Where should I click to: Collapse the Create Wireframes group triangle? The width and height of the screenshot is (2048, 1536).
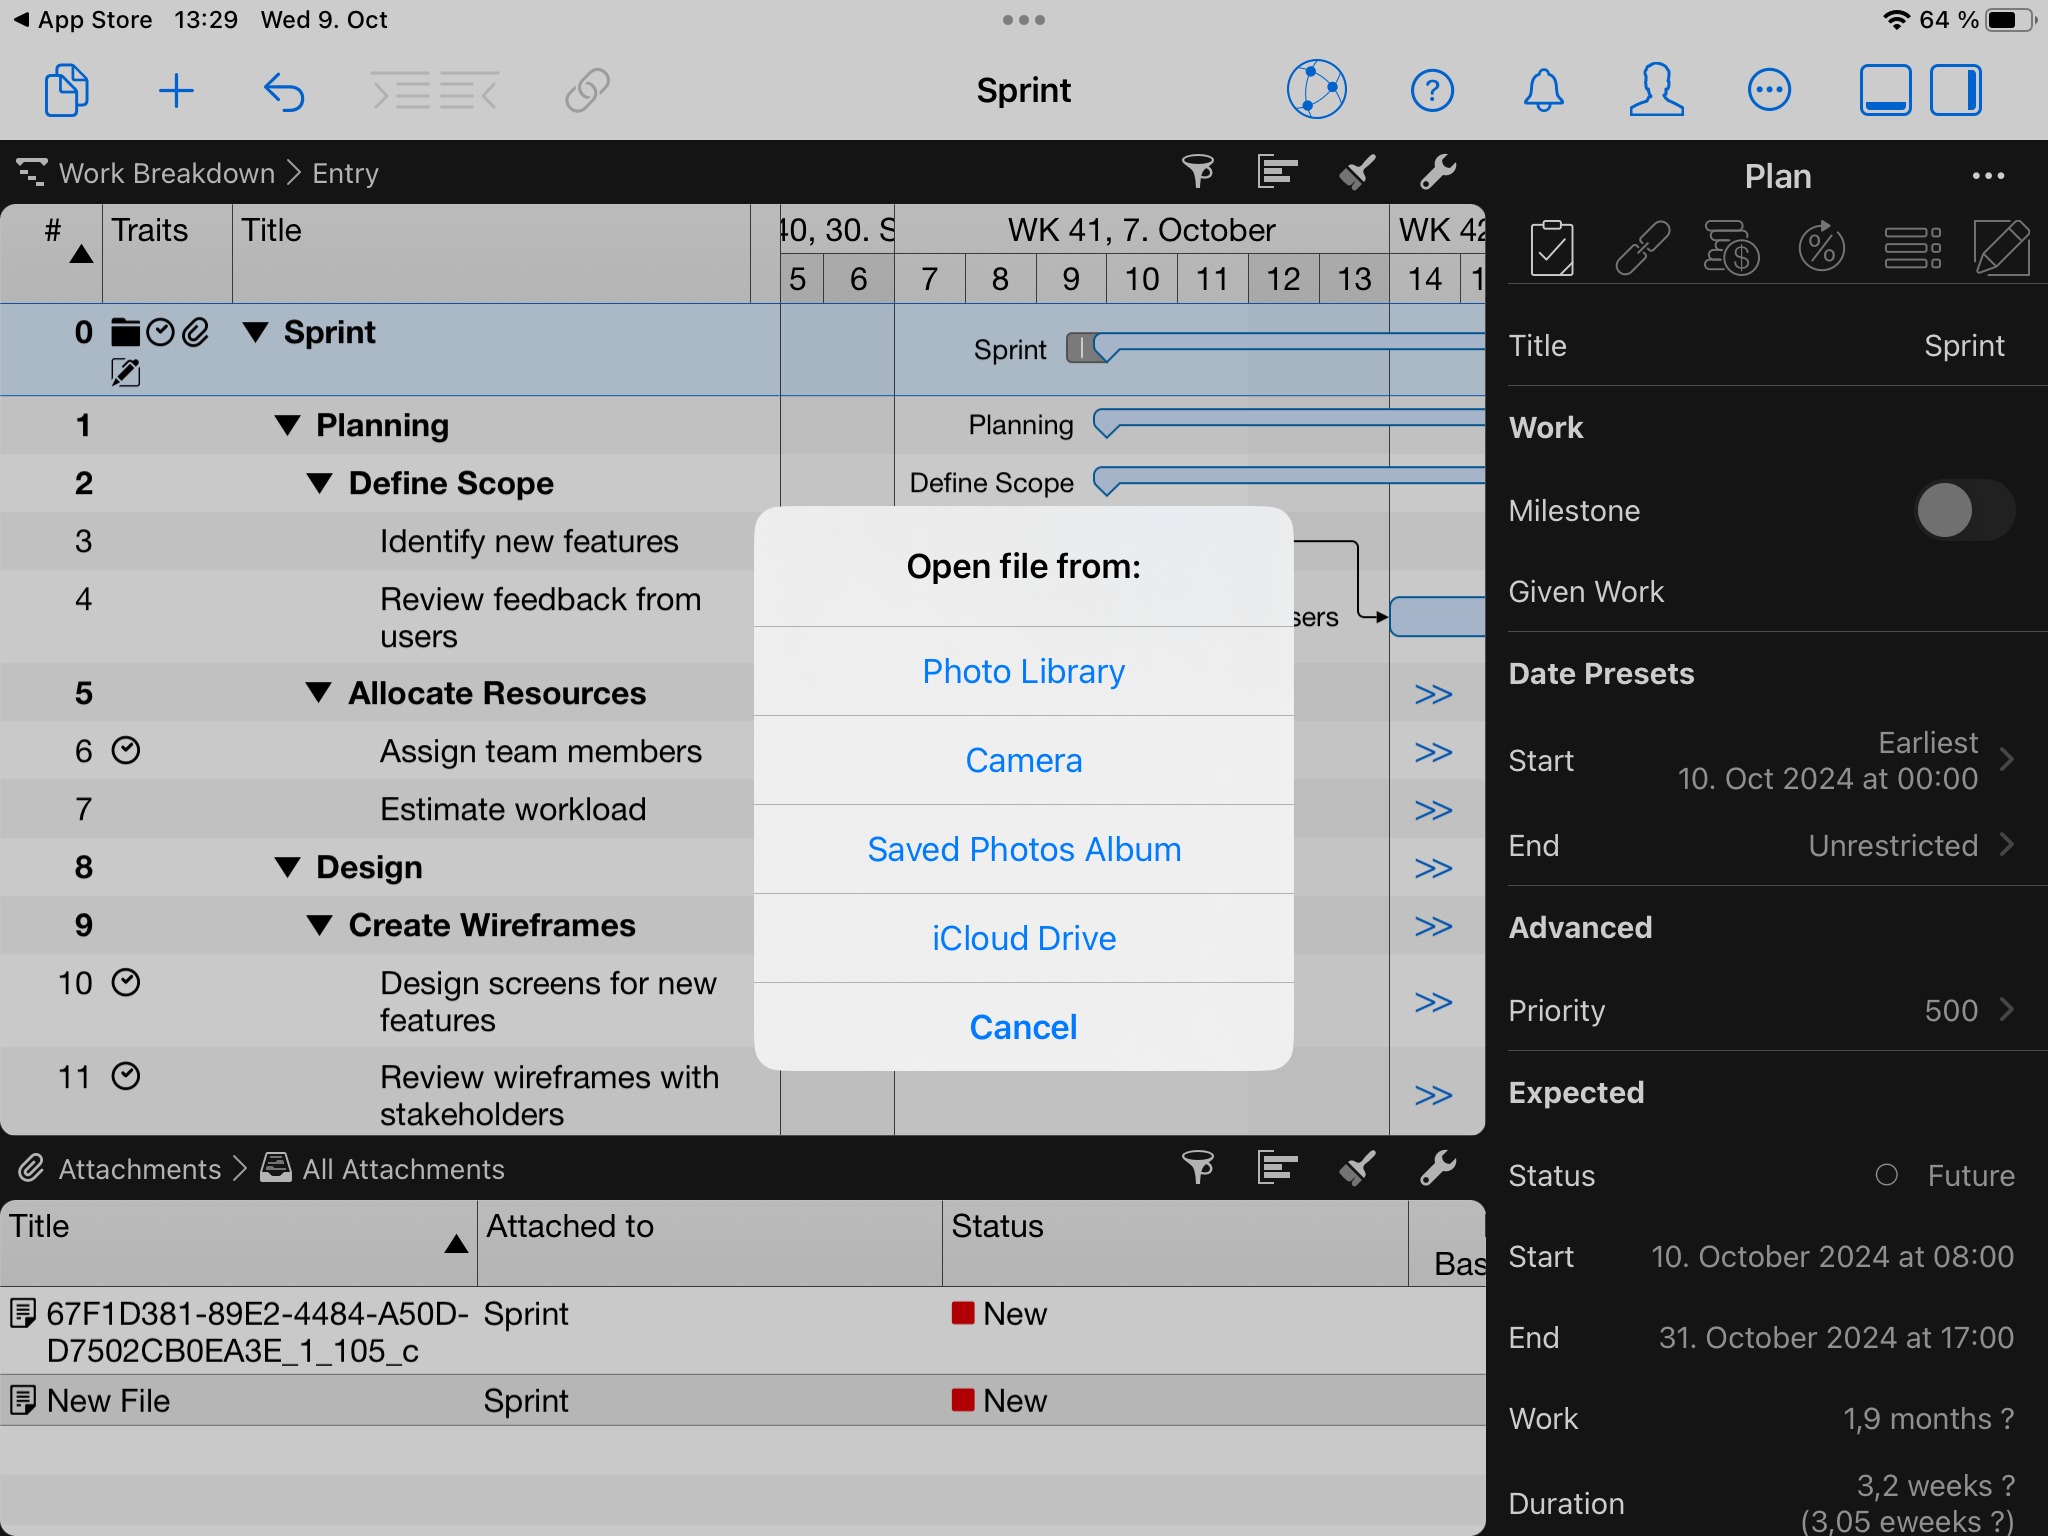tap(320, 925)
